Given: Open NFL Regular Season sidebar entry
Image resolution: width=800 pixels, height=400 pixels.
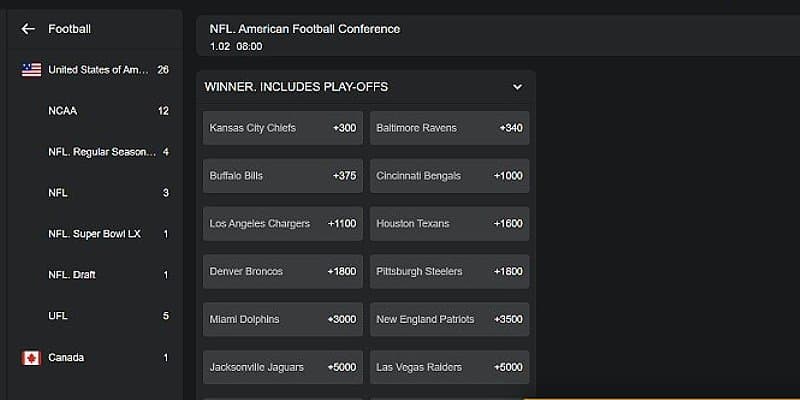Looking at the screenshot, I should [101, 152].
